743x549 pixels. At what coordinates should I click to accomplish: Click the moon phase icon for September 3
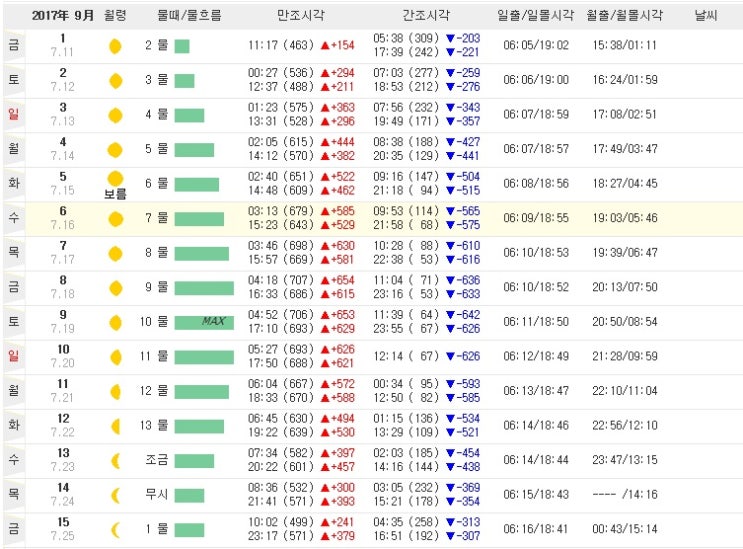click(x=115, y=116)
